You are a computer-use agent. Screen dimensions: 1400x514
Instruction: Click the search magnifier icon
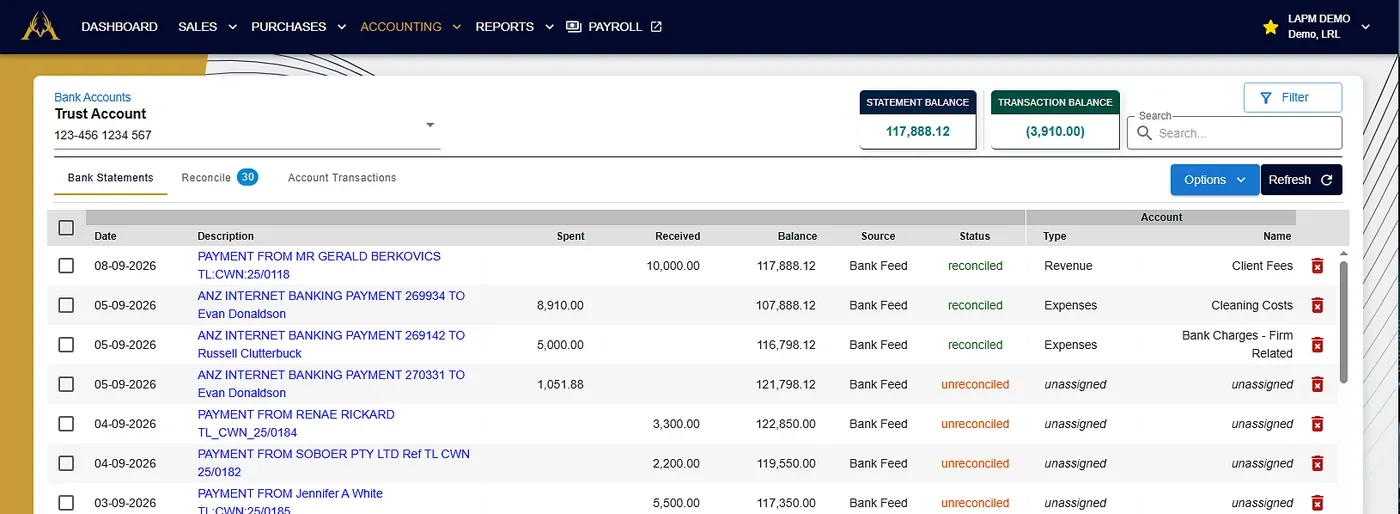[1145, 133]
